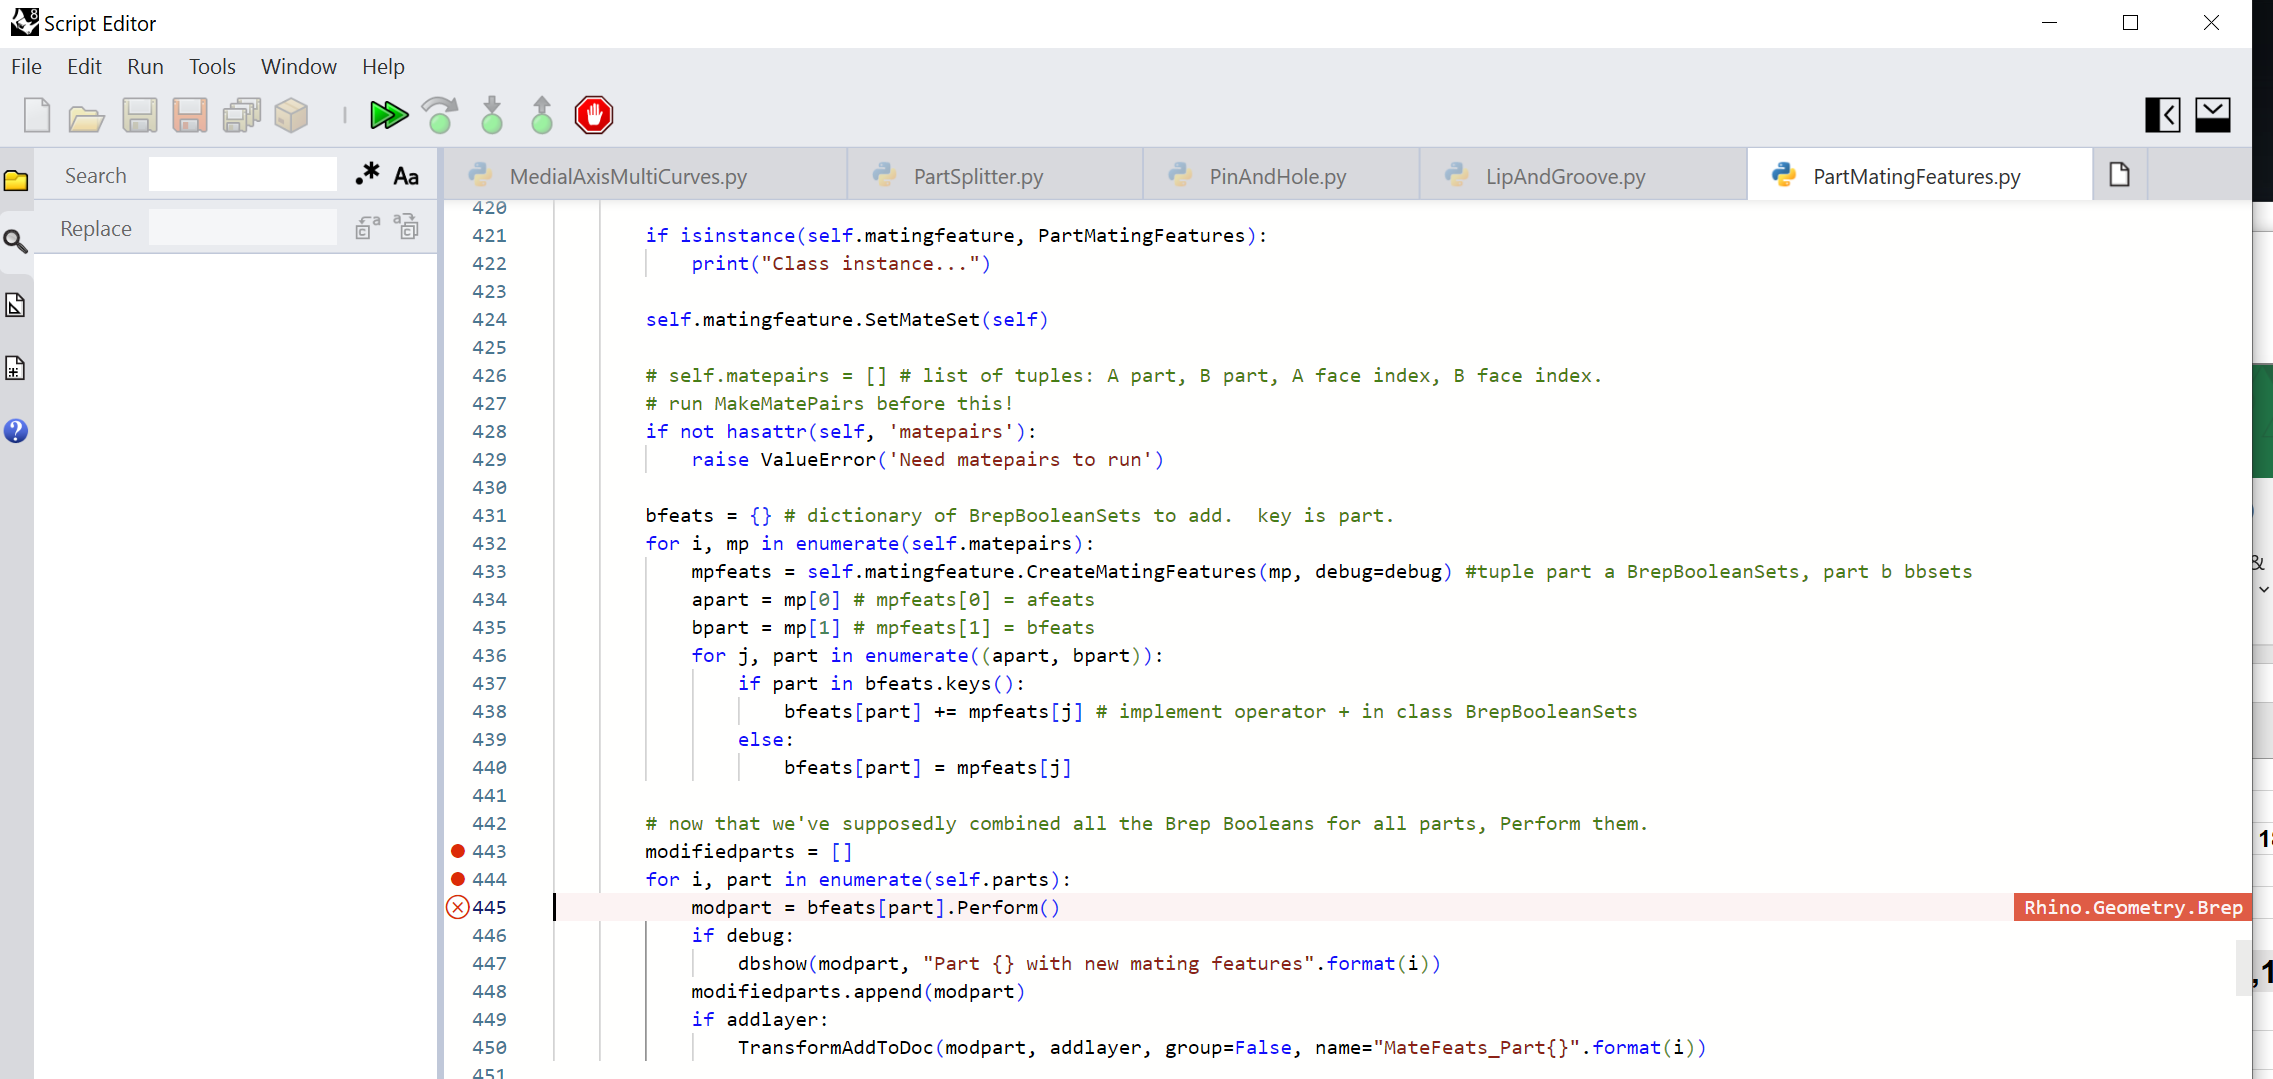Stop script execution
The image size is (2273, 1079).
point(594,115)
